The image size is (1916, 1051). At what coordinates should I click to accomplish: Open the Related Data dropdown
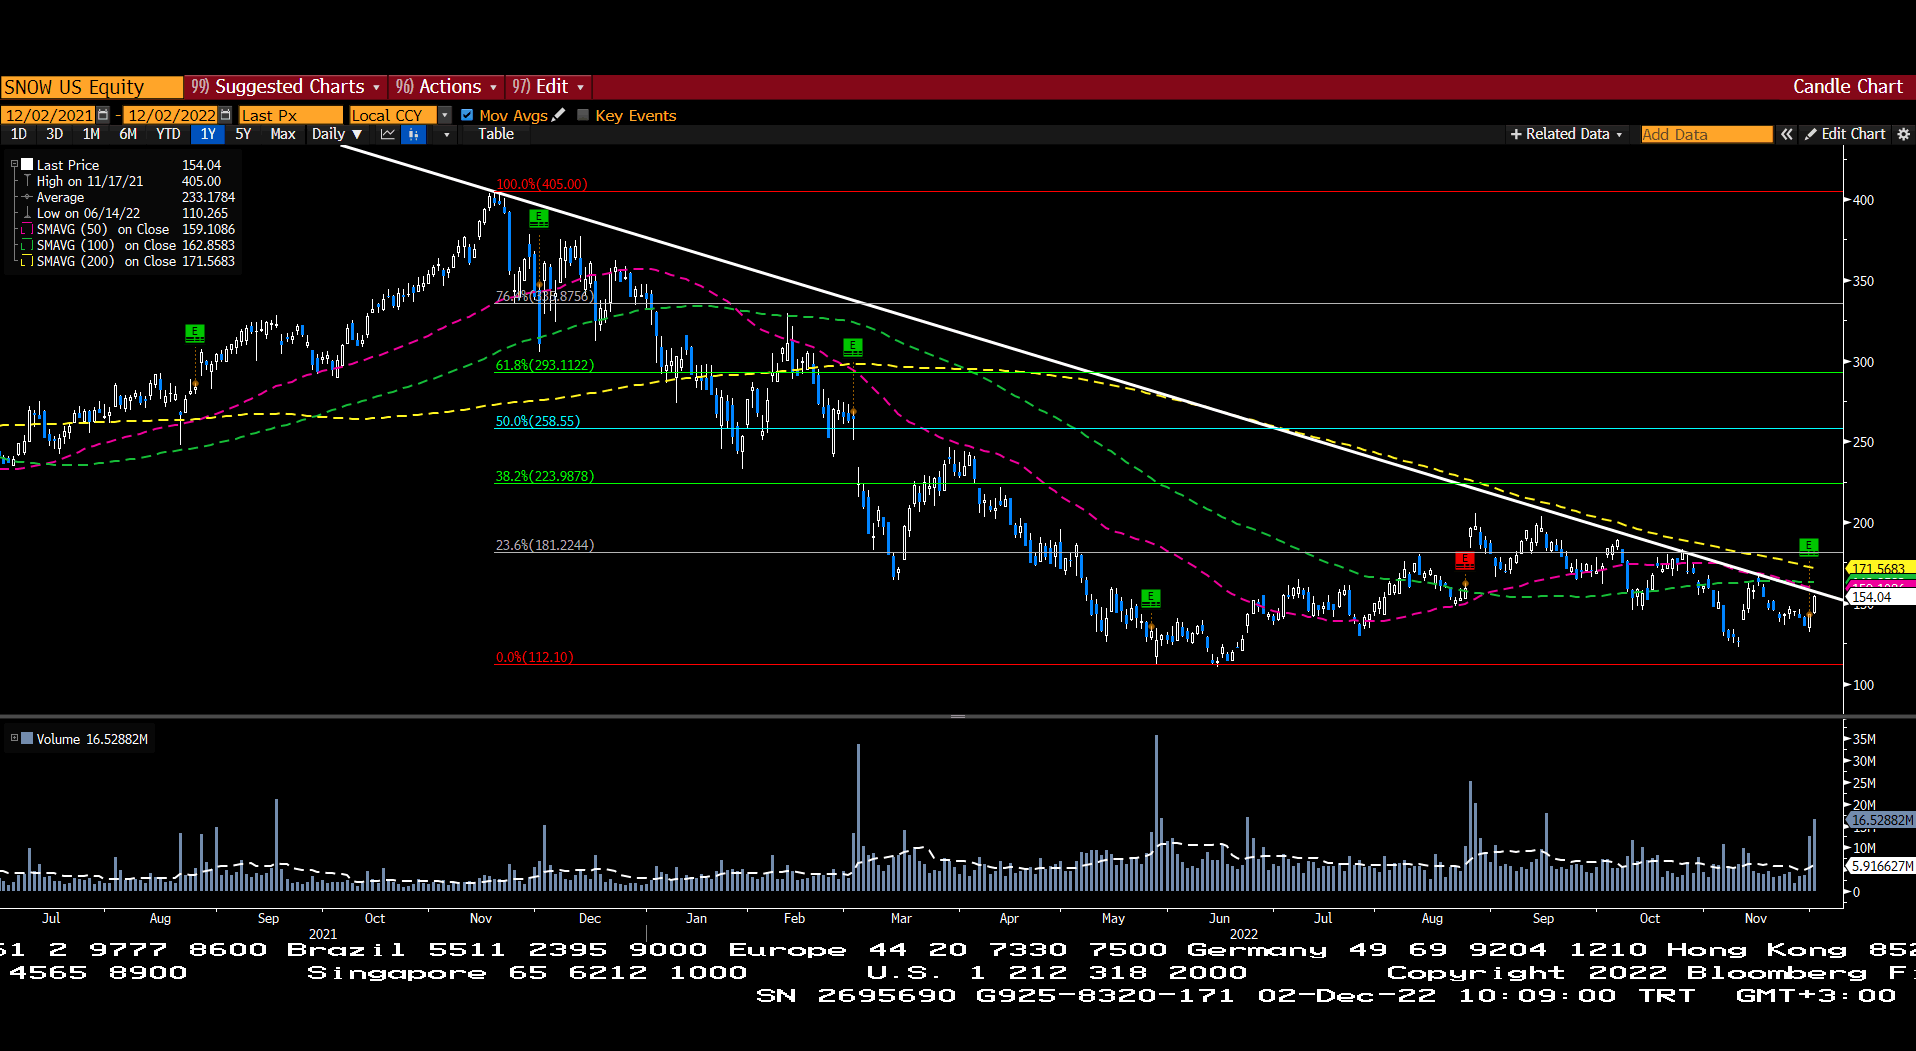1567,134
